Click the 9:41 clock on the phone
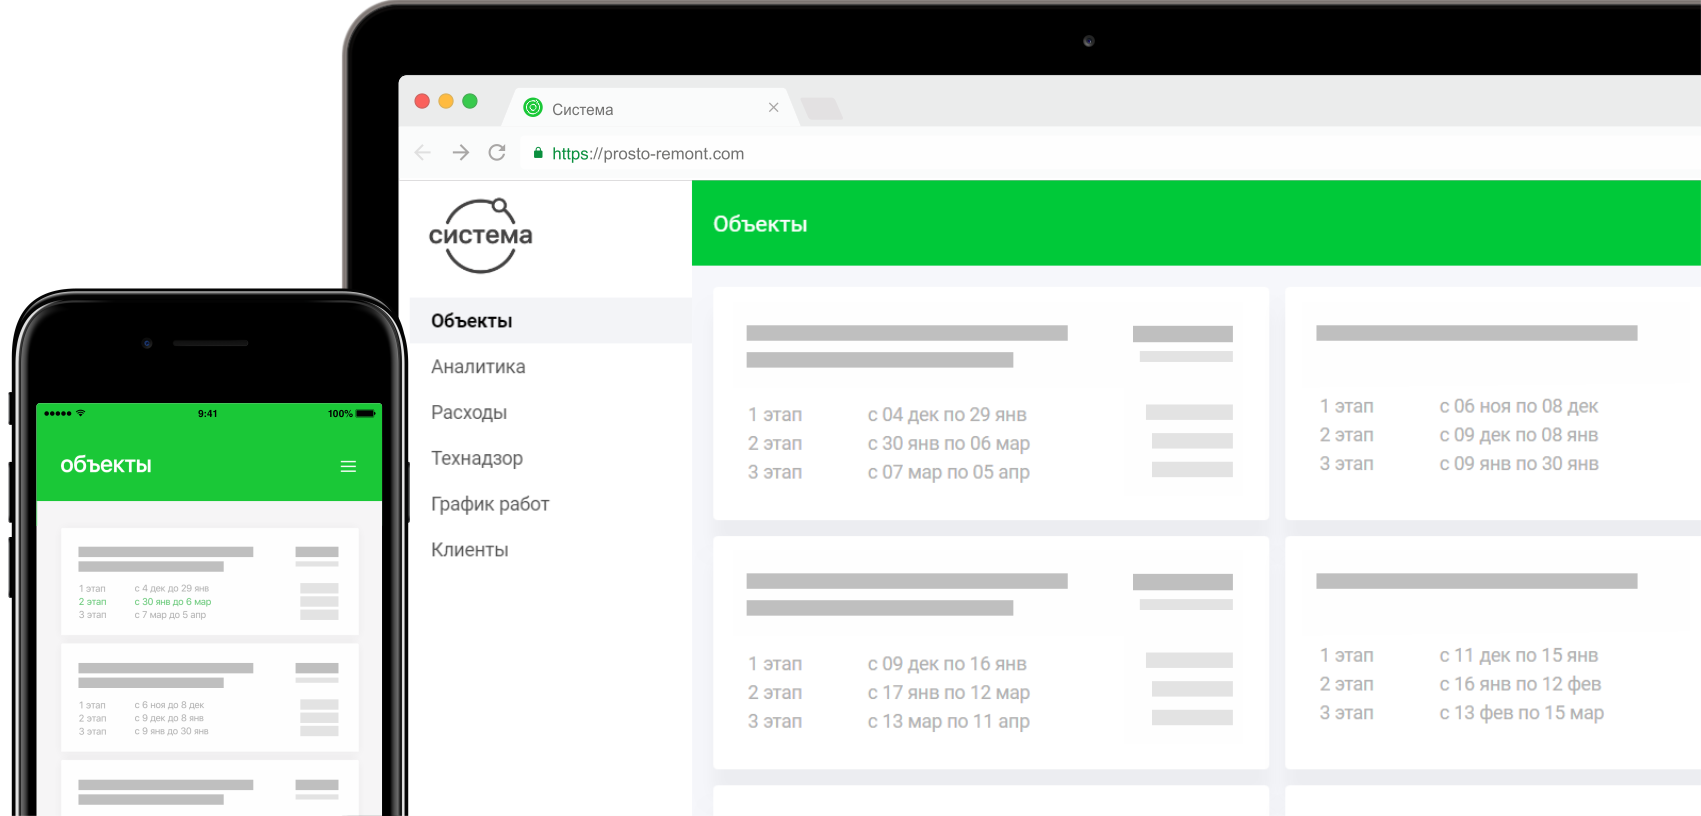1701x816 pixels. pyautogui.click(x=208, y=413)
